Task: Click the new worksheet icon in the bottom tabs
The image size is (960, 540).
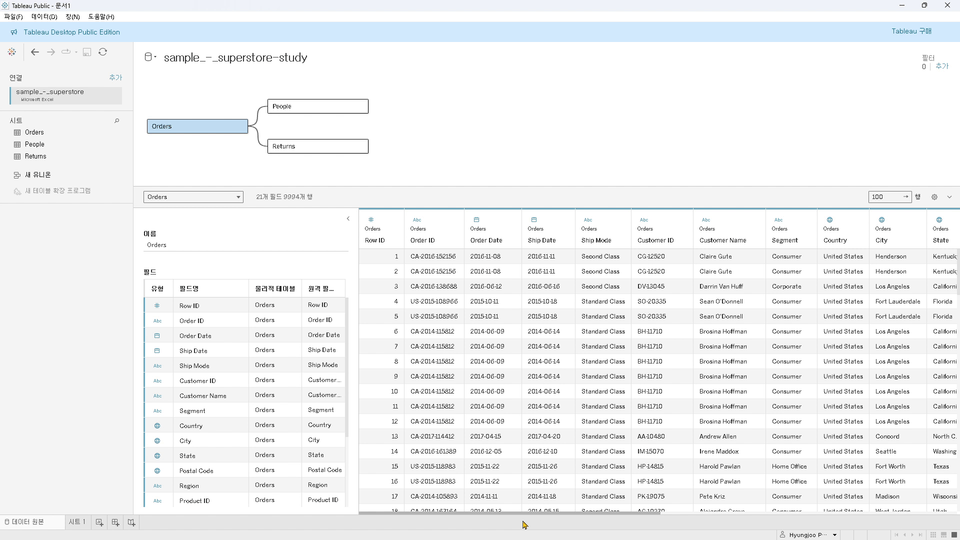Action: [99, 522]
